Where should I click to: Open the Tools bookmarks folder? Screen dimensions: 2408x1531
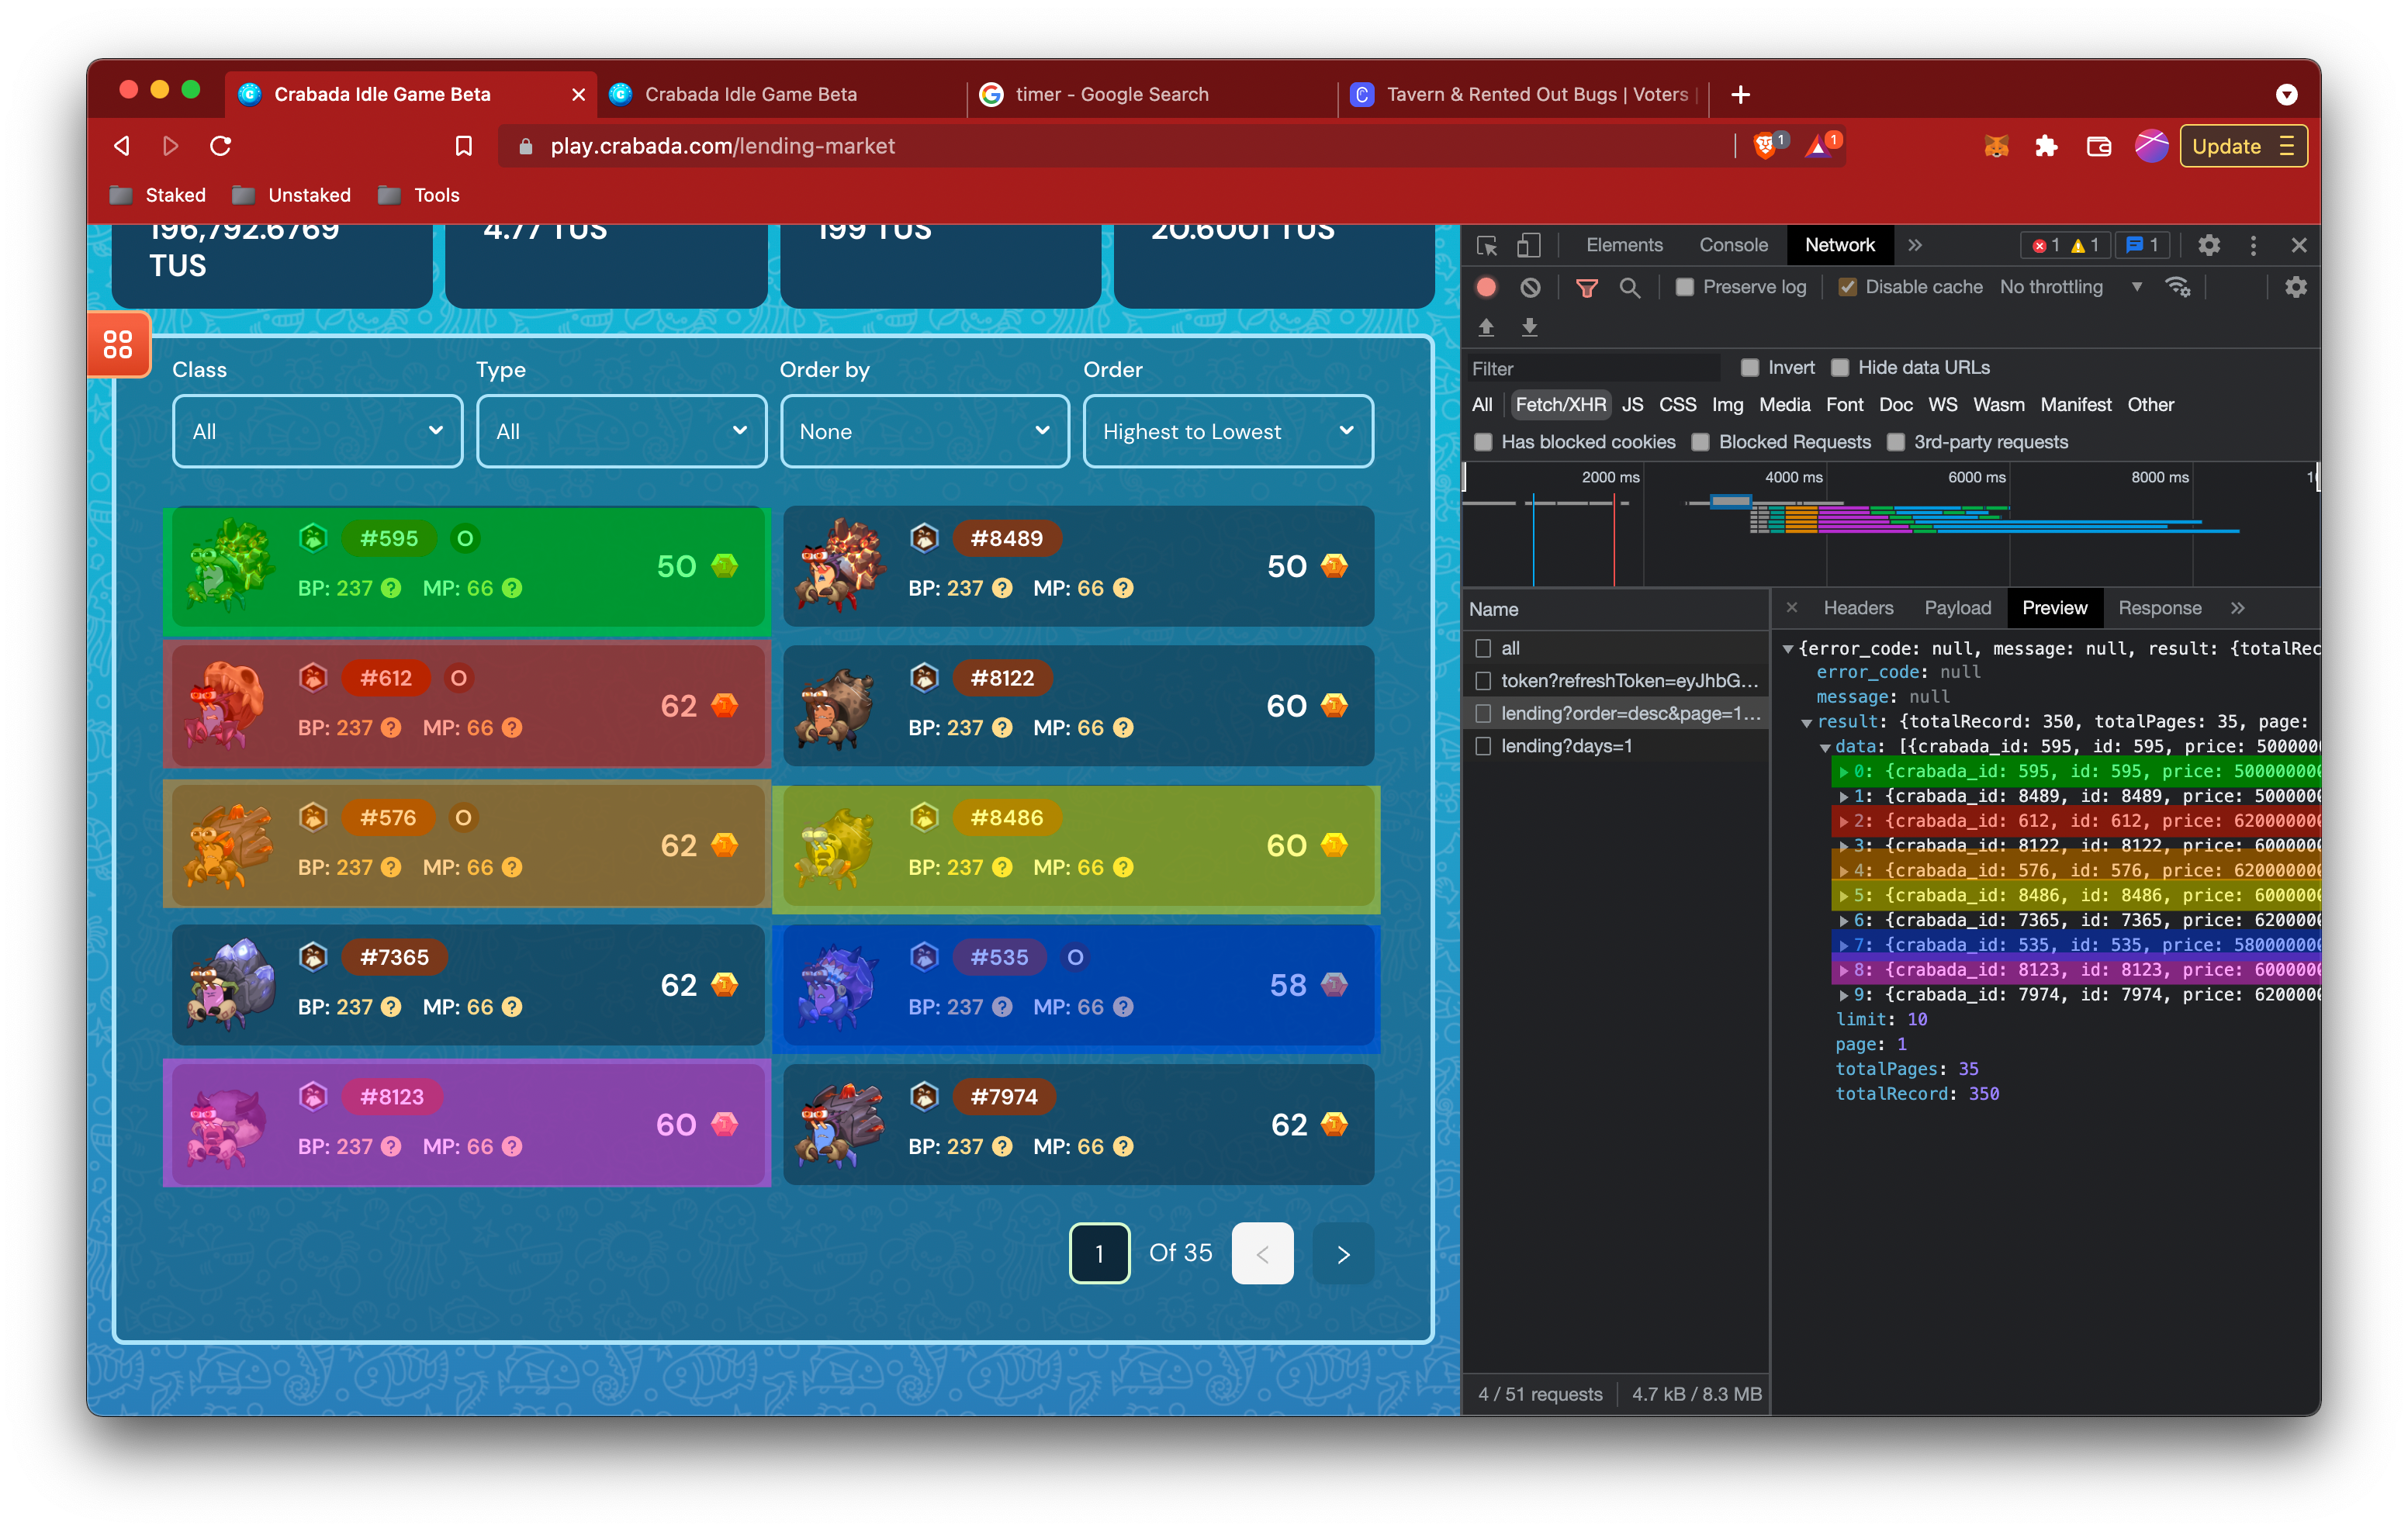point(419,195)
